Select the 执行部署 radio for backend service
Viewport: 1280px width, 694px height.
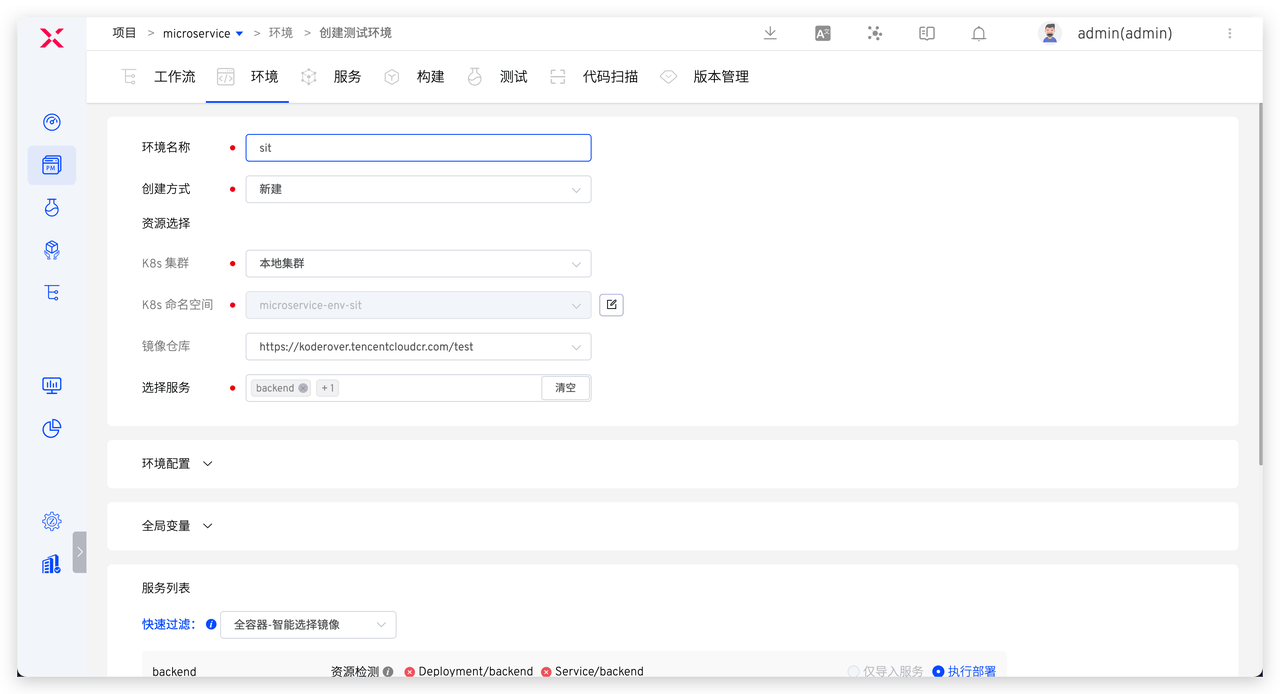coord(937,671)
